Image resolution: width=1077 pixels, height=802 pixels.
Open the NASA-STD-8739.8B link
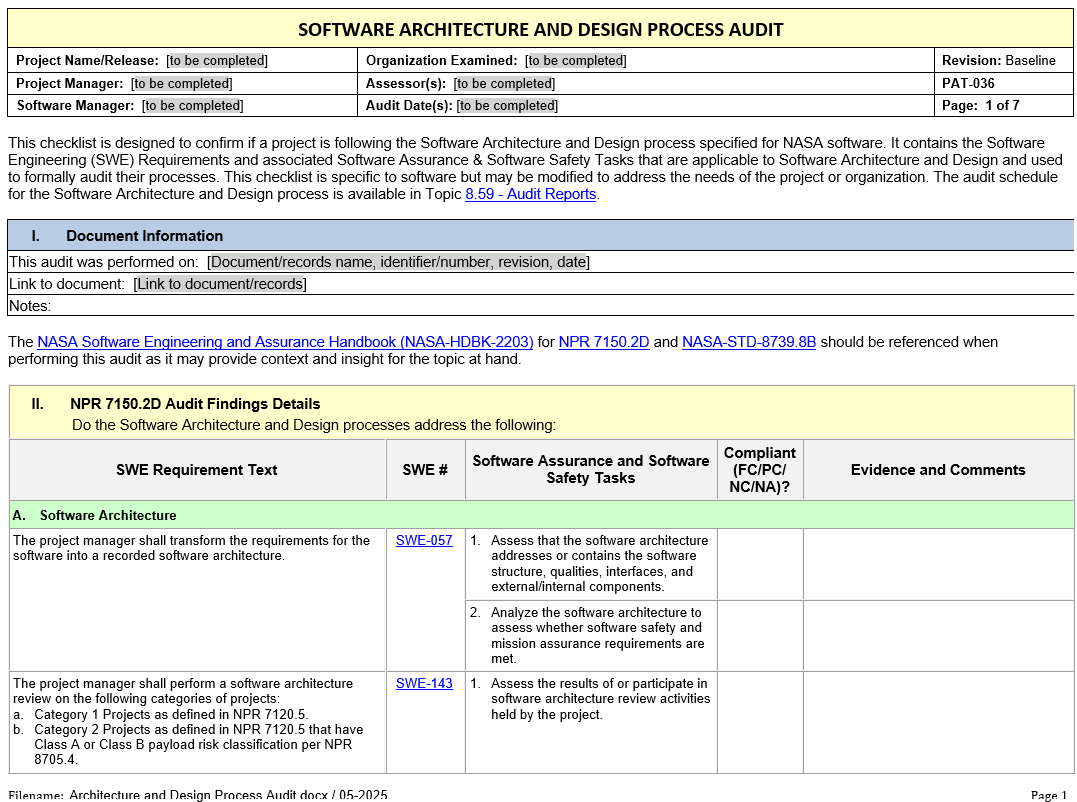click(x=748, y=342)
